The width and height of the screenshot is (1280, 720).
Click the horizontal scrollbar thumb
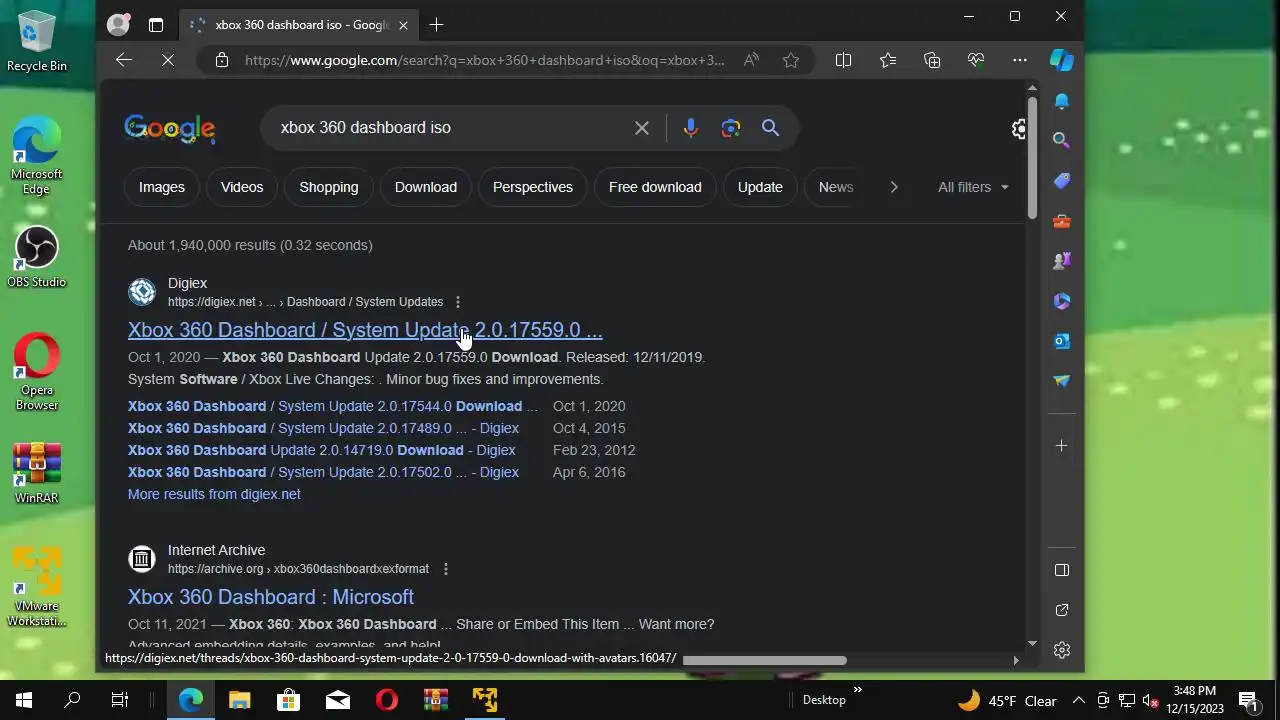tap(764, 660)
